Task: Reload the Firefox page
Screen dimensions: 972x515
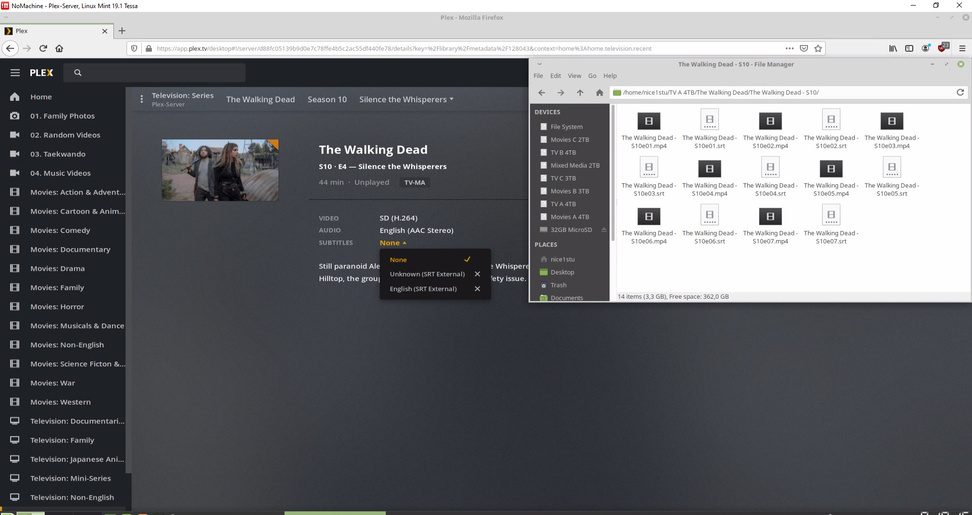Action: click(43, 48)
